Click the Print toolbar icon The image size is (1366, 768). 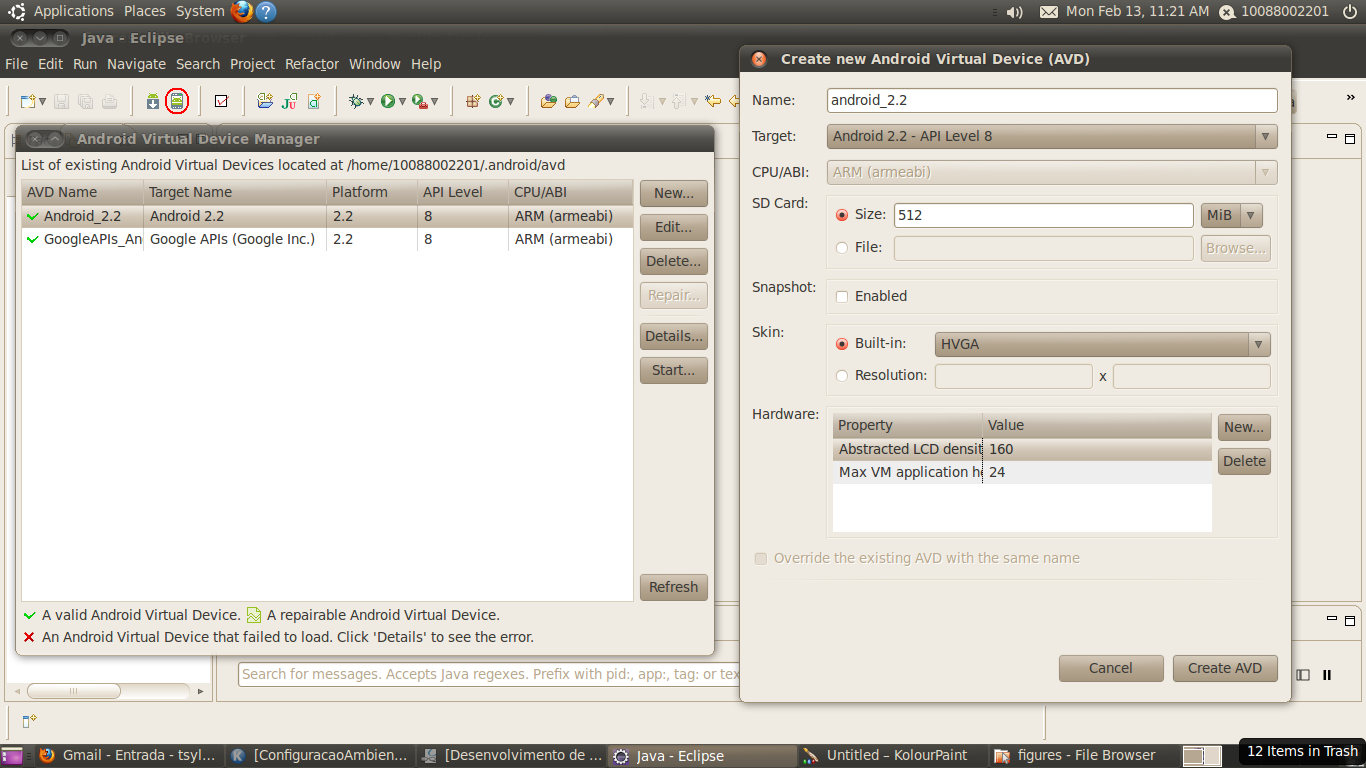(x=110, y=101)
